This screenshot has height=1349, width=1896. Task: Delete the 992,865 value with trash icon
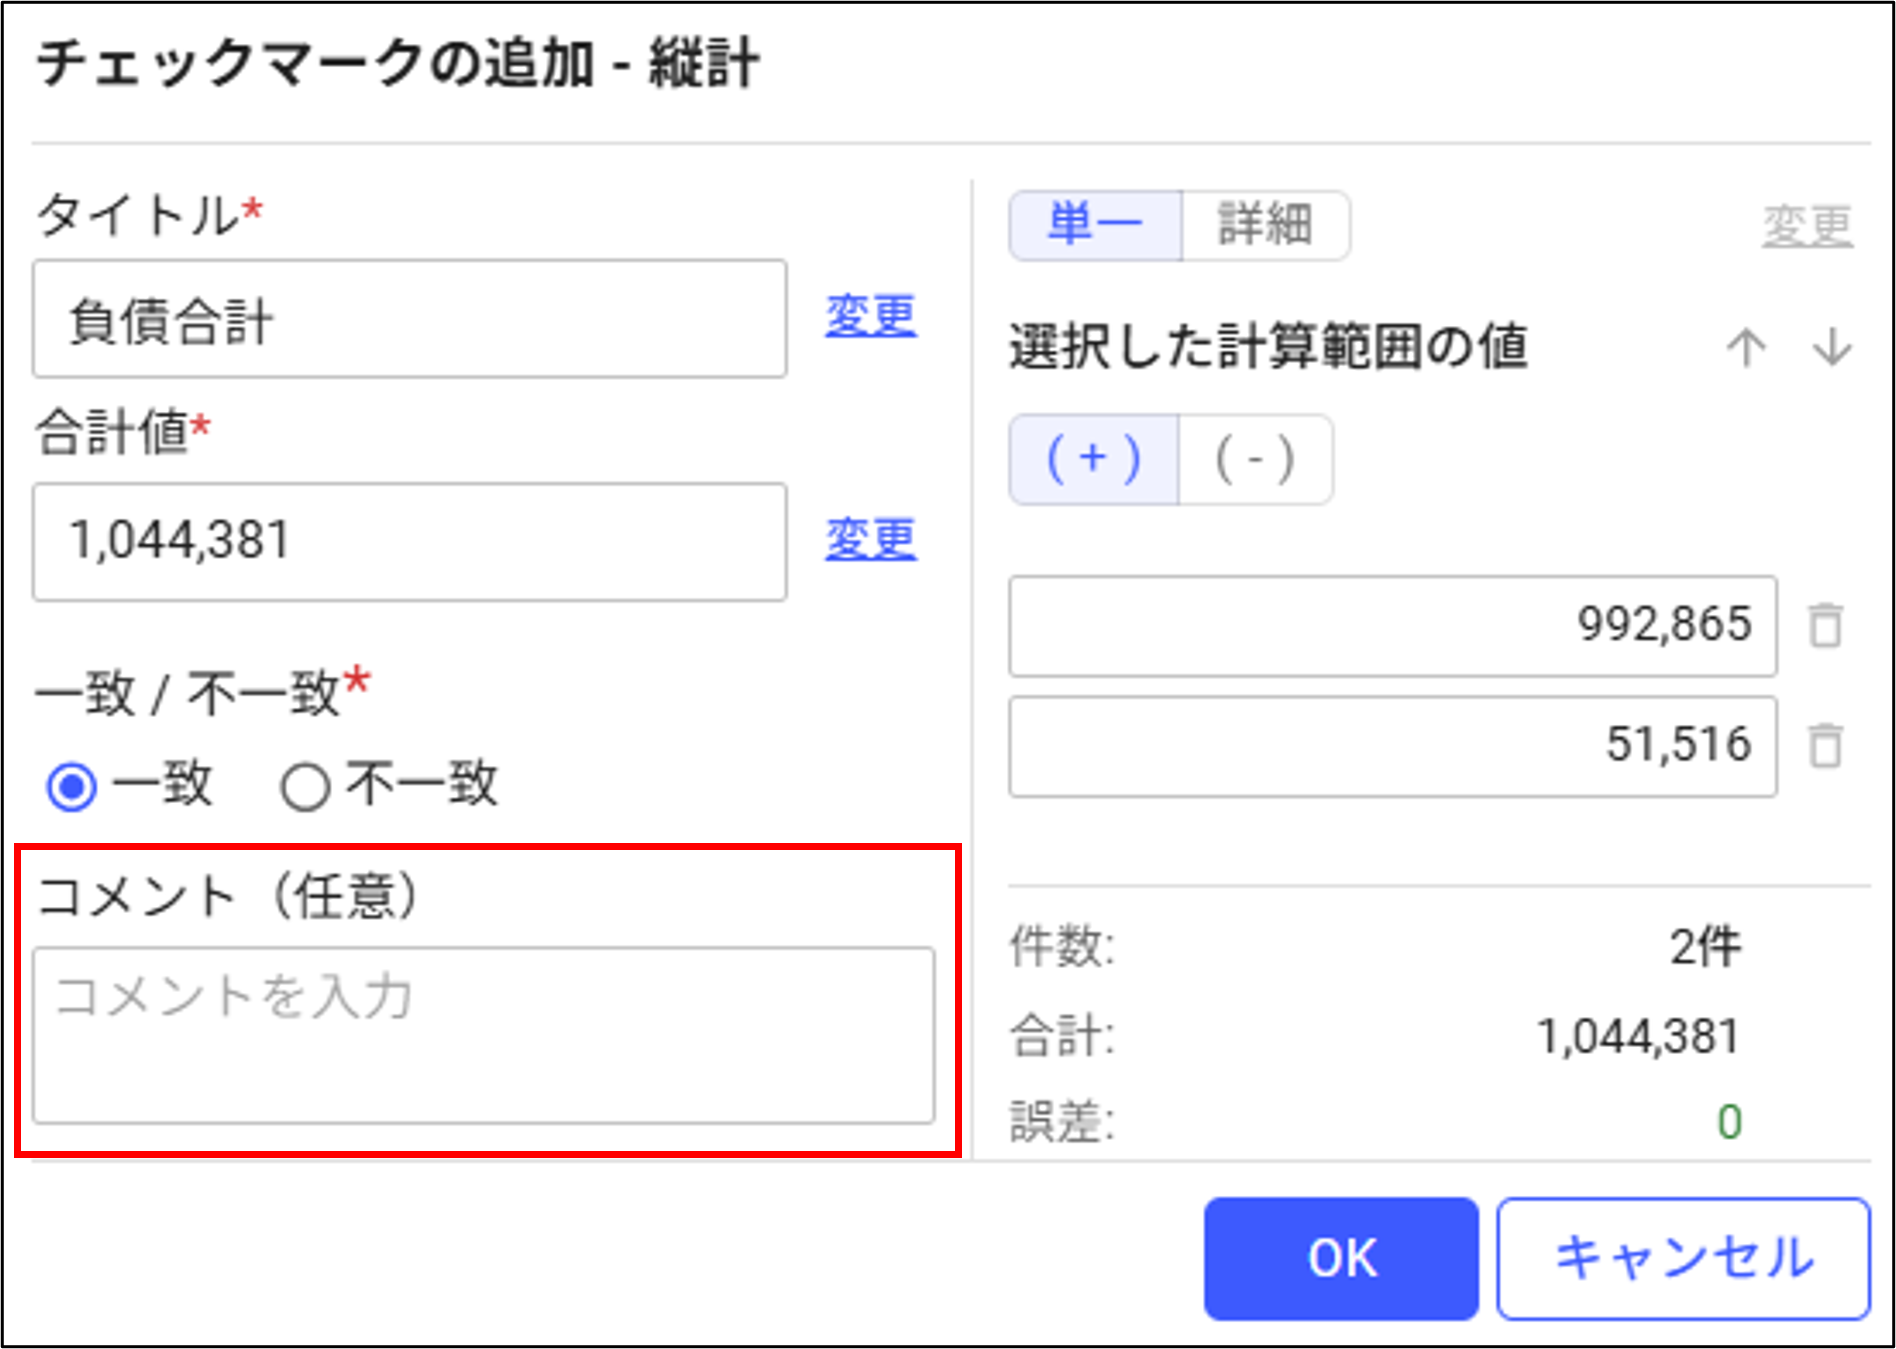pyautogui.click(x=1825, y=626)
